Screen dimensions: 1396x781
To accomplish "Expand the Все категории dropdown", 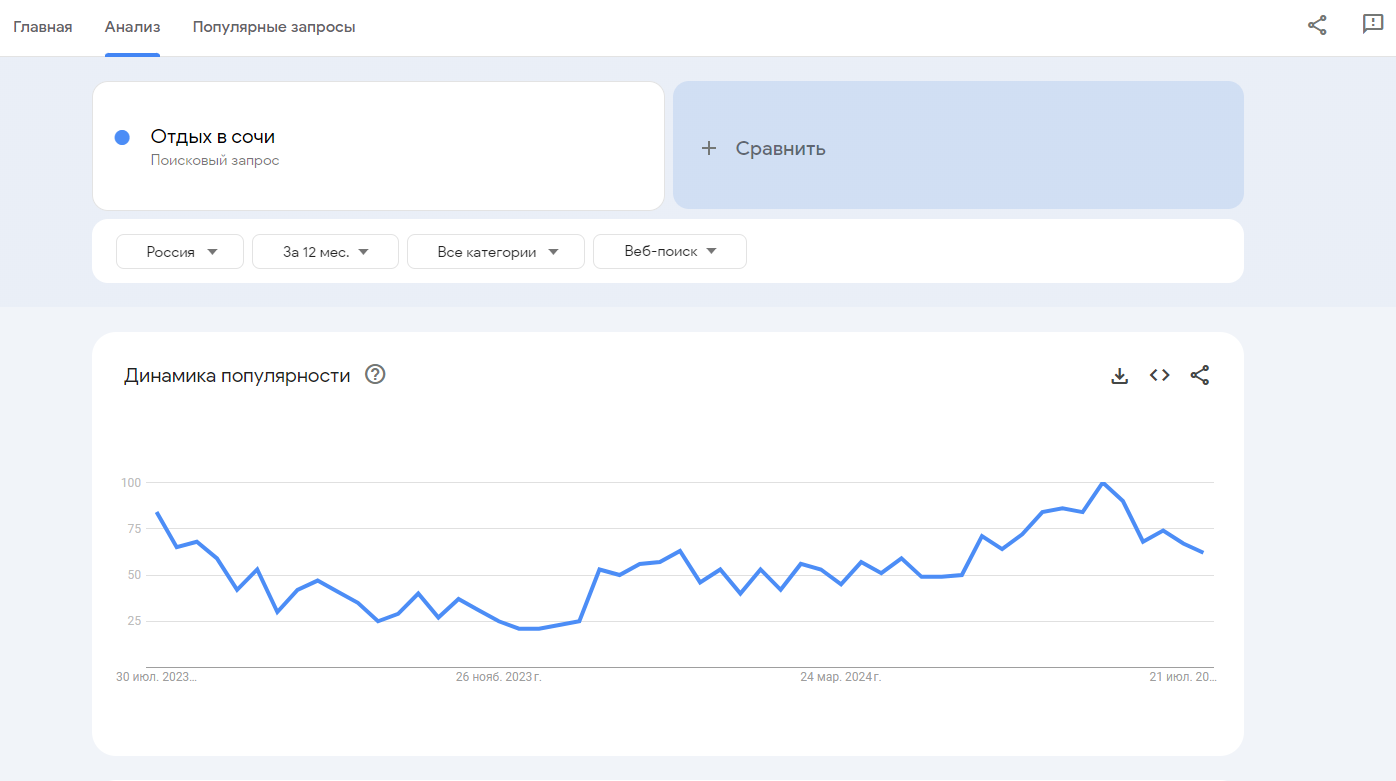I will pos(496,252).
